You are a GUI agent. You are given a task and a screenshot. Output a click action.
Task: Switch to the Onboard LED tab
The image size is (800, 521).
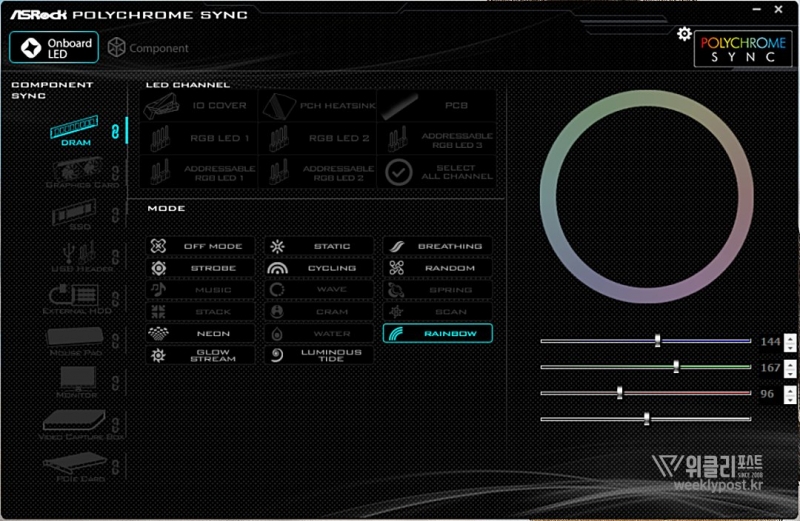(x=57, y=47)
